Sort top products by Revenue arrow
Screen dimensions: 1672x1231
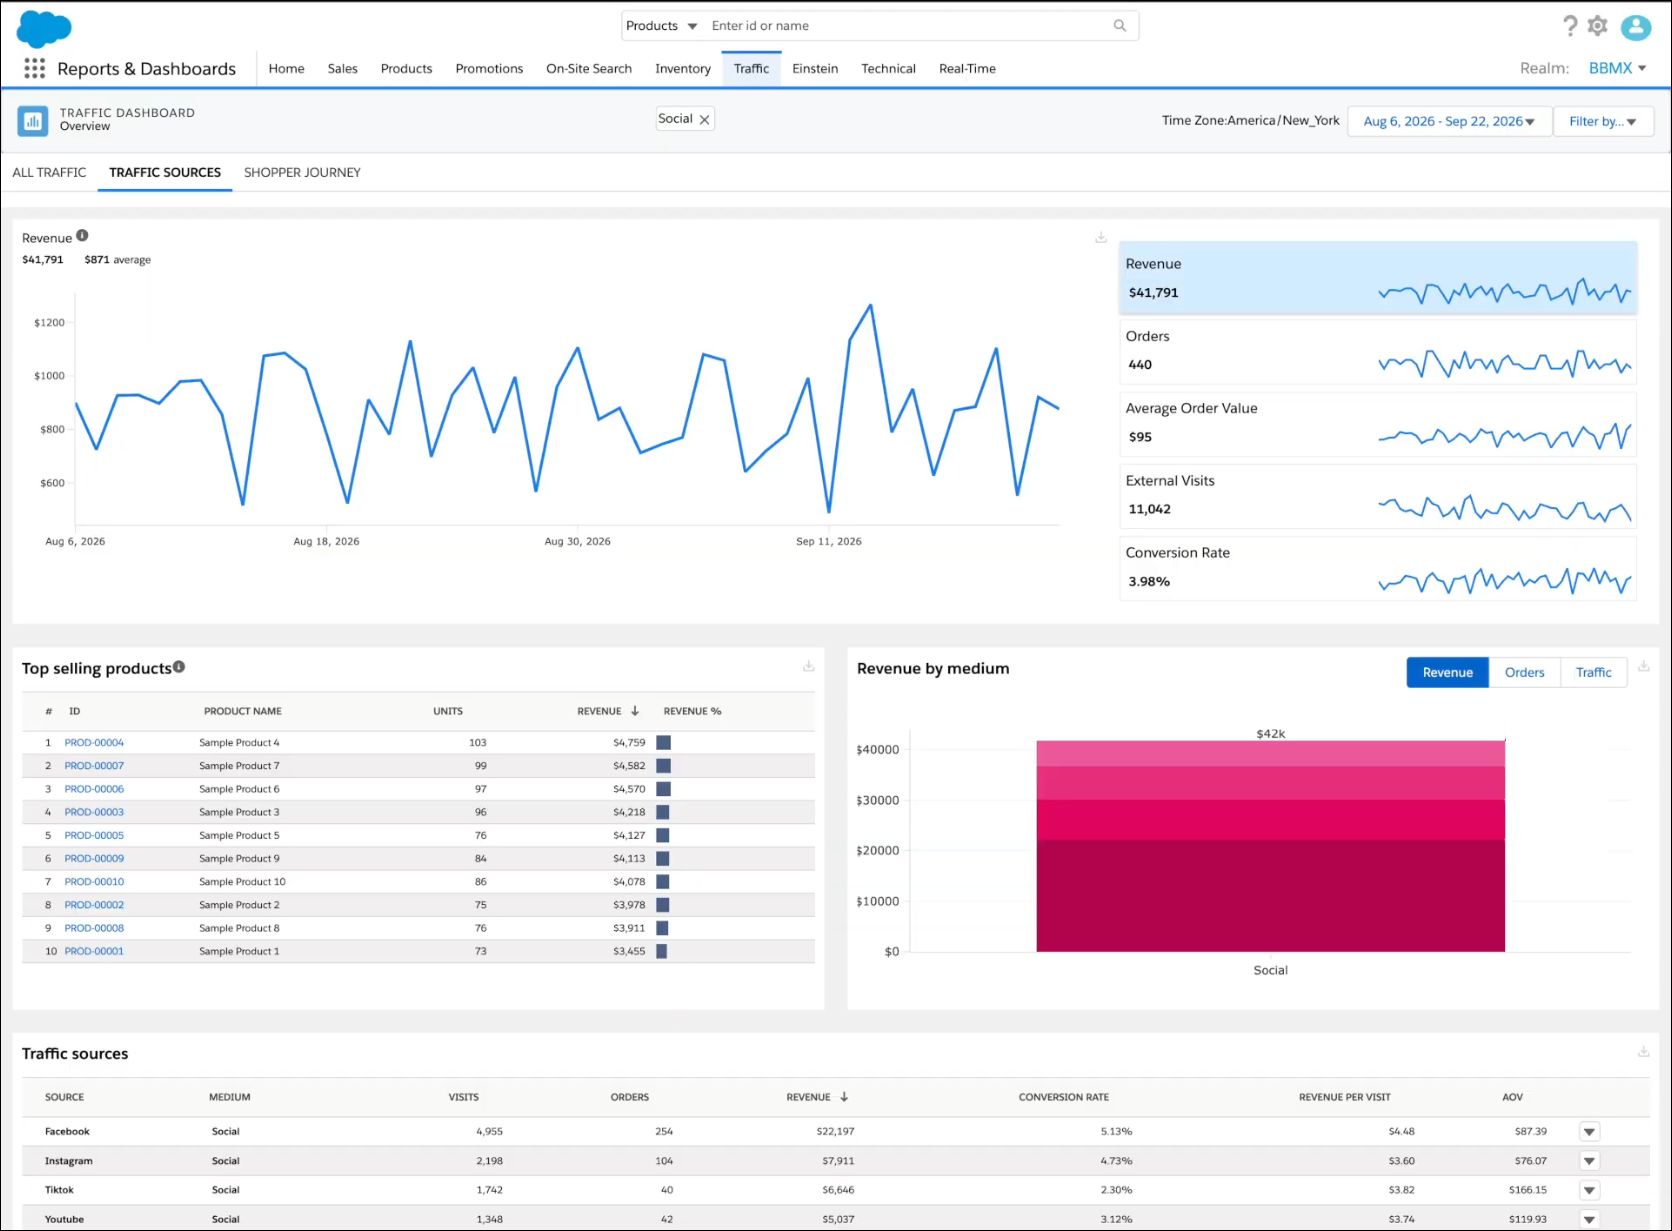coord(635,711)
